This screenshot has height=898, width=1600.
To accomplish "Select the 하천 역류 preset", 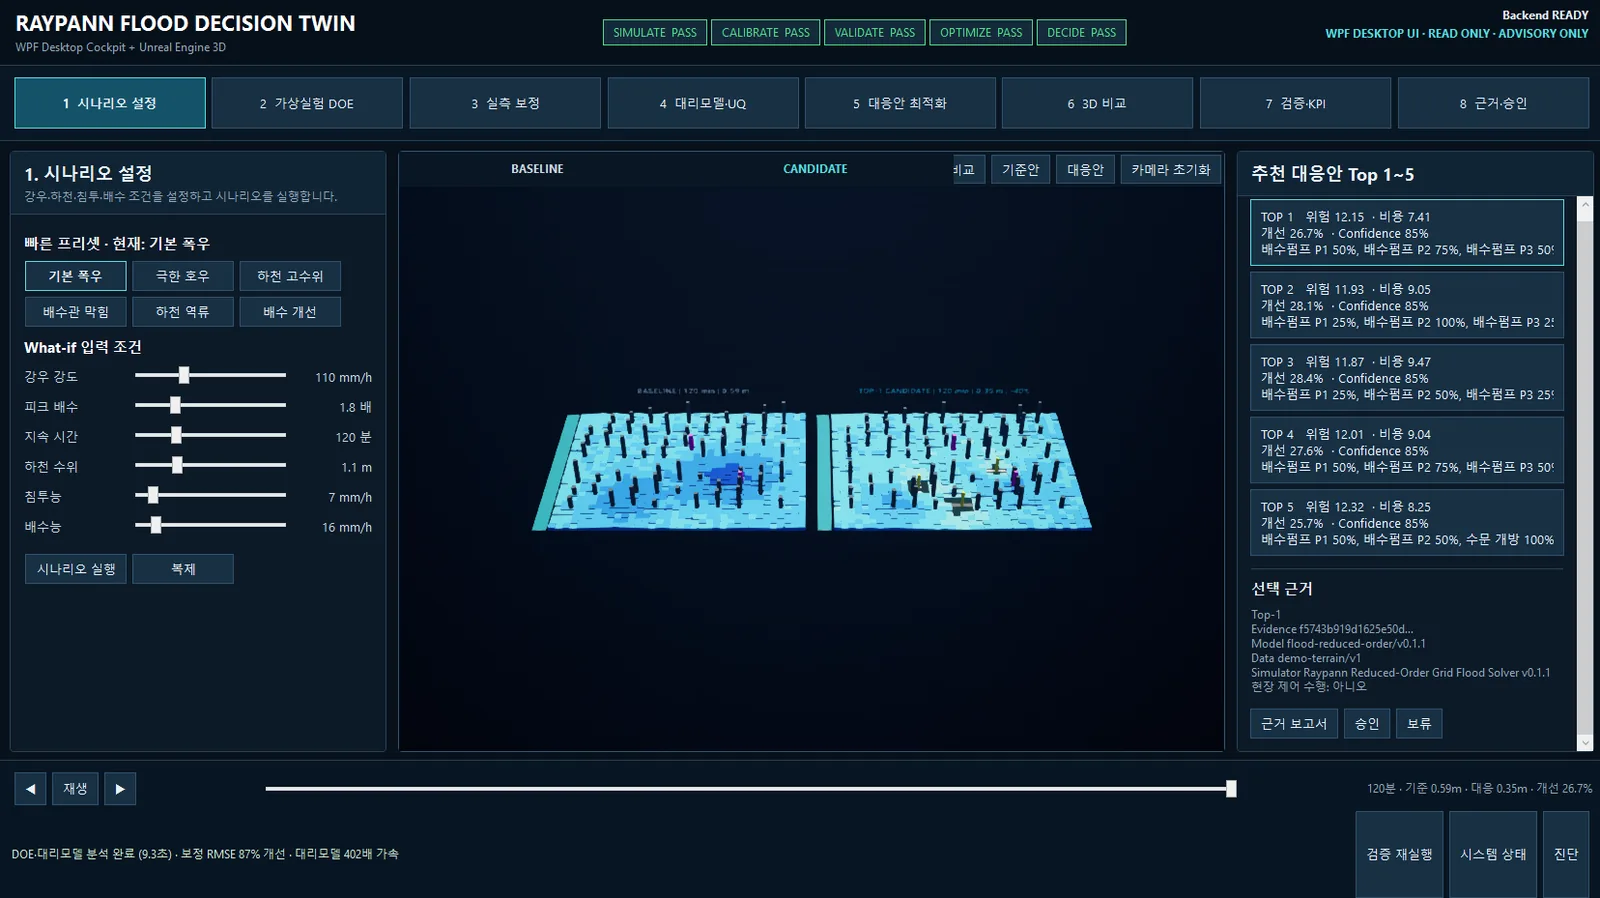I will click(183, 312).
